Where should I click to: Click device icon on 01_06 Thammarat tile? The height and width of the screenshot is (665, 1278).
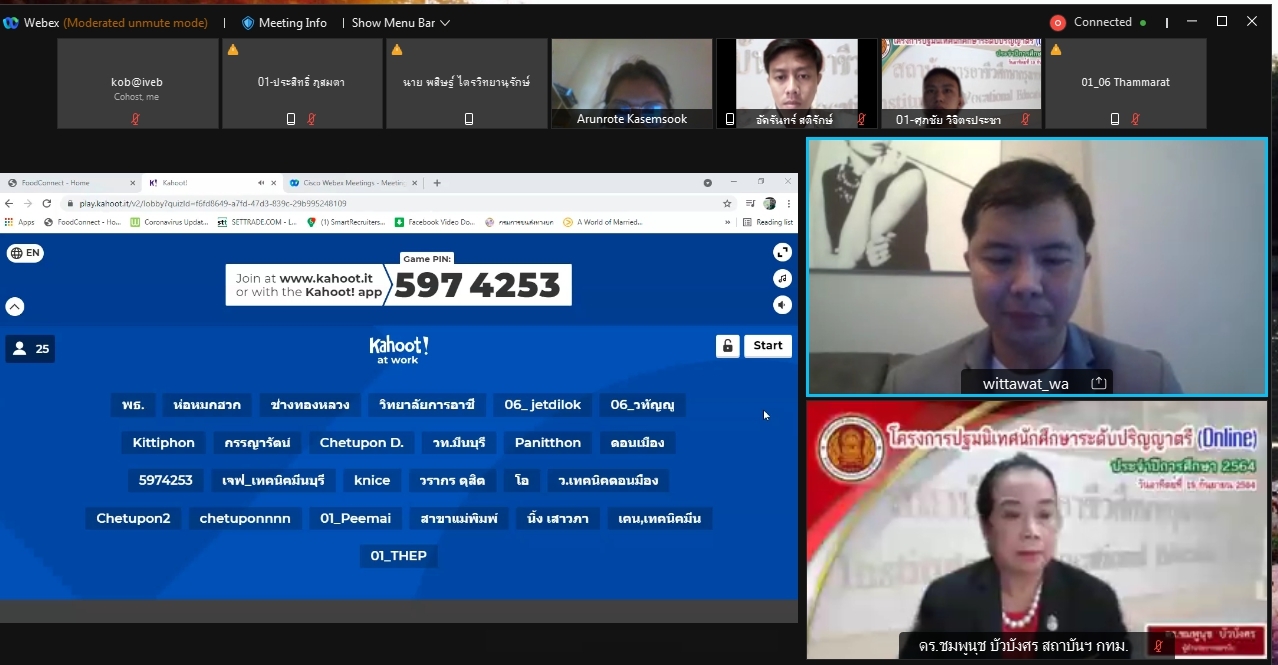[1115, 118]
